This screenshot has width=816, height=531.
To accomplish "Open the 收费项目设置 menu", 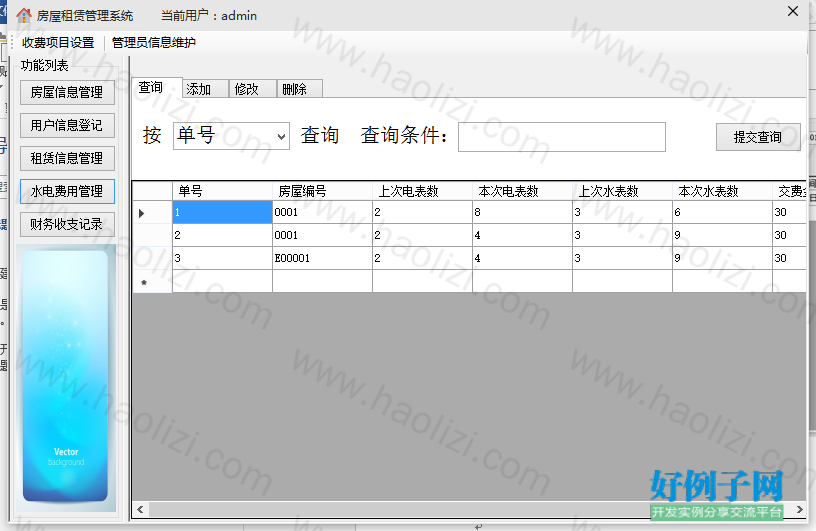I will coord(58,43).
